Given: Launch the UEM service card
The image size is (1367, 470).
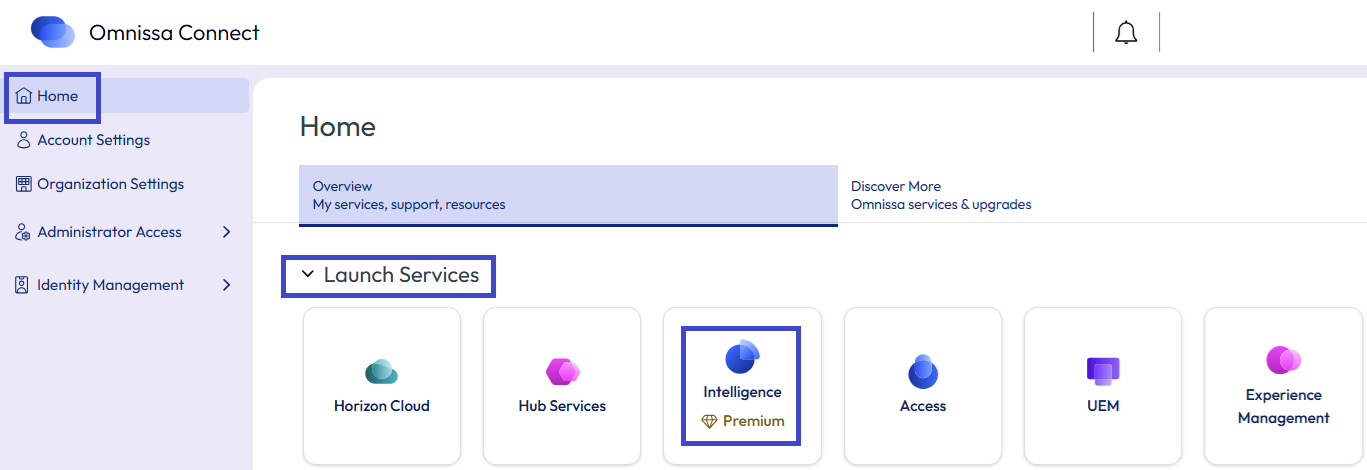Looking at the screenshot, I should (x=1103, y=386).
